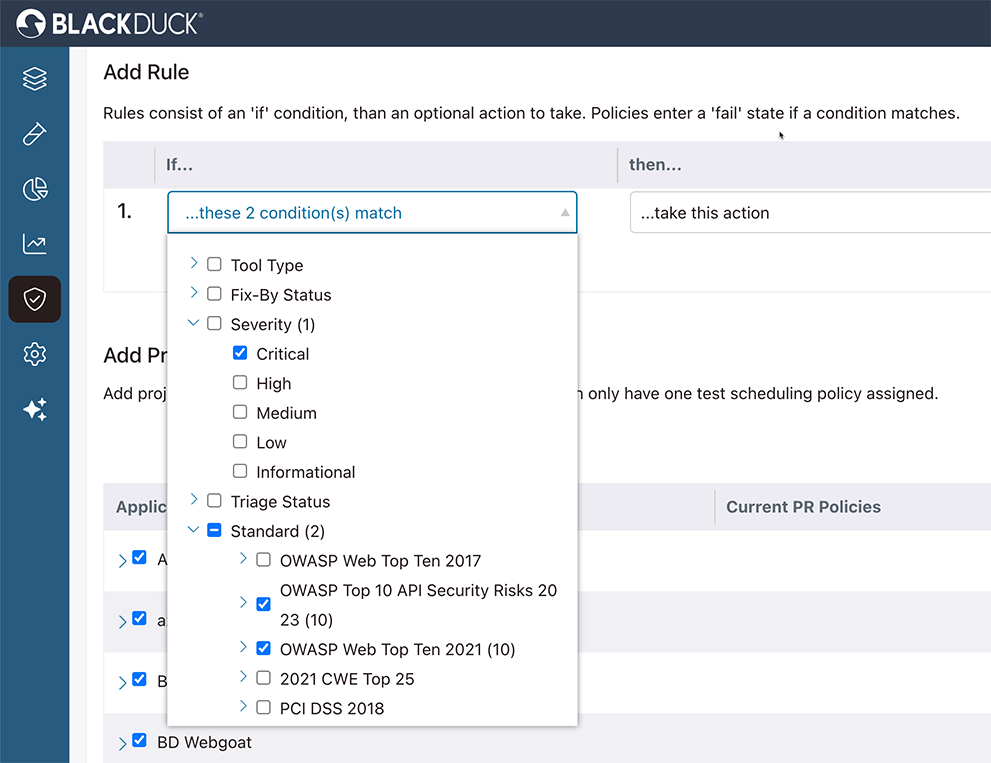Open the take this action dropdown
The width and height of the screenshot is (991, 763).
pos(810,213)
